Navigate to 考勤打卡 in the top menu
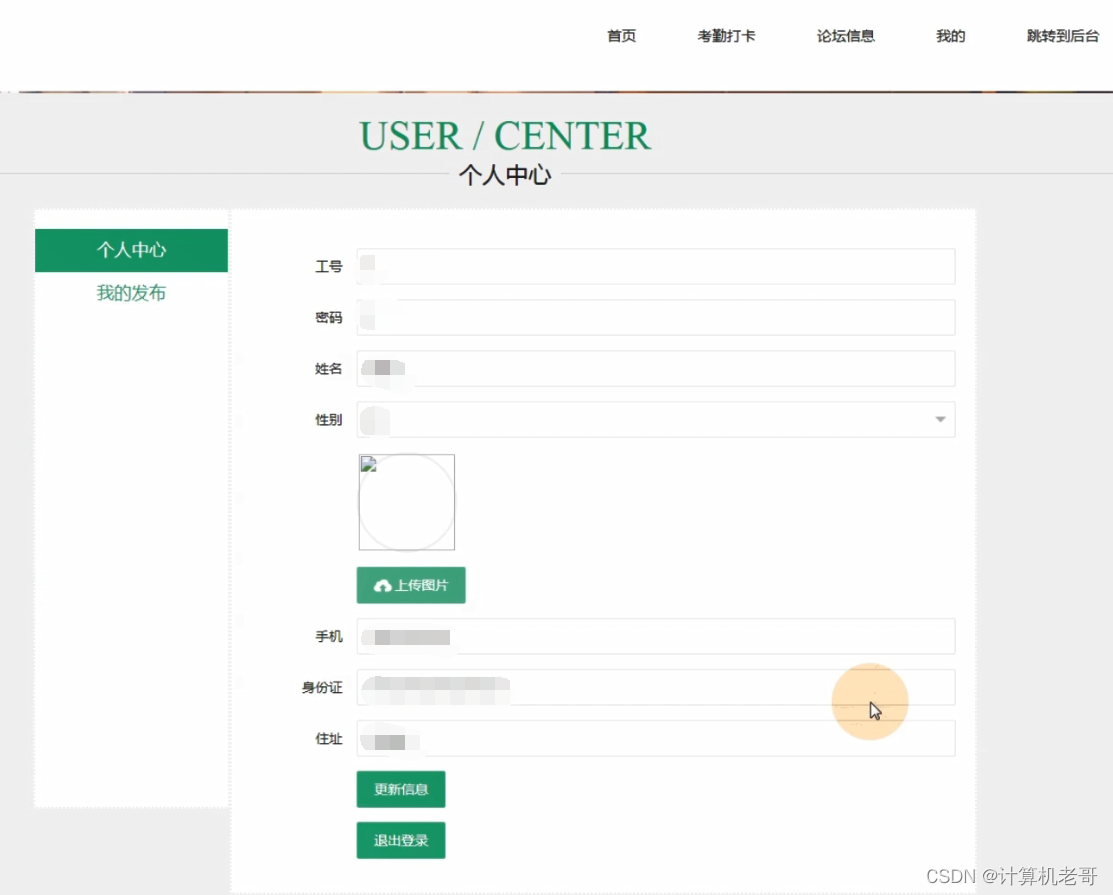The image size is (1113, 895). coord(727,36)
